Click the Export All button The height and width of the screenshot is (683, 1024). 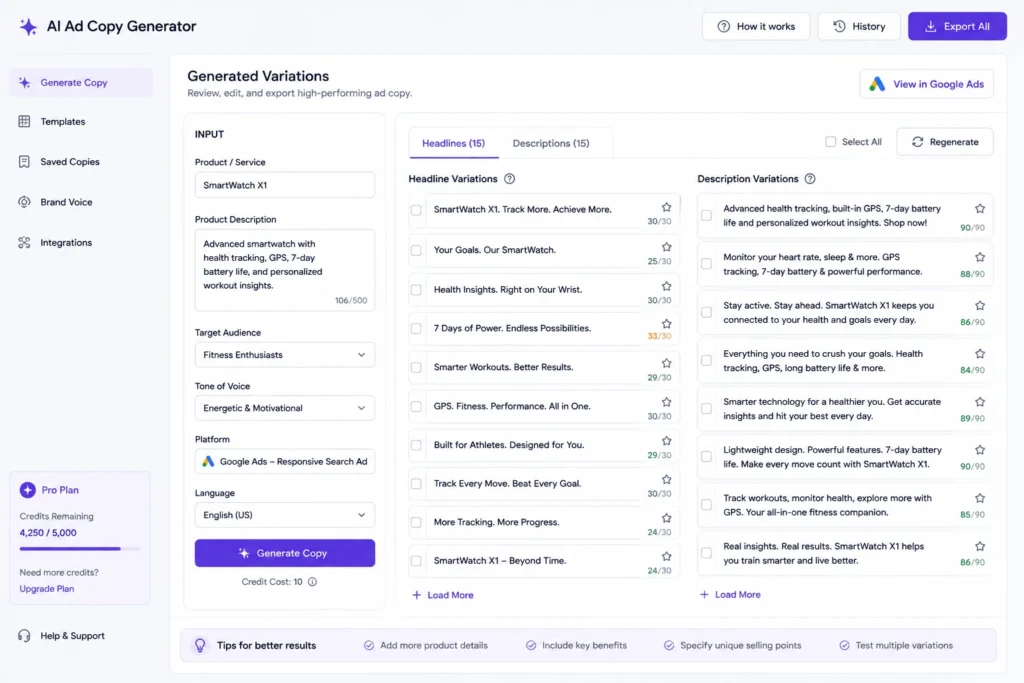coord(957,27)
